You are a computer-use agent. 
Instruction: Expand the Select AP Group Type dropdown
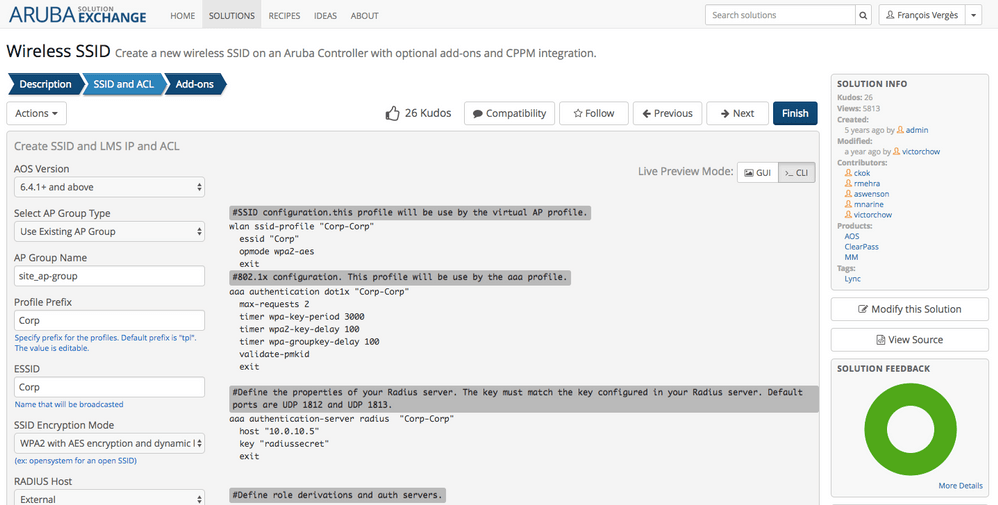[x=109, y=231]
